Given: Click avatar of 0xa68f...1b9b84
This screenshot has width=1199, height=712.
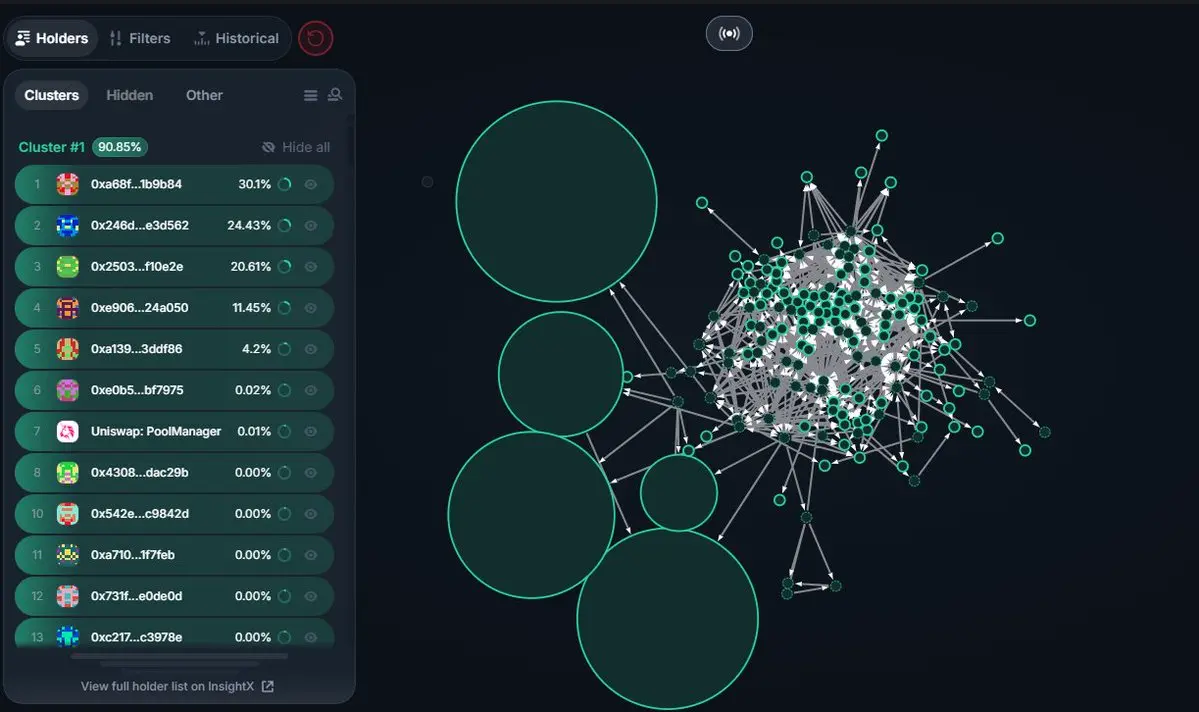Looking at the screenshot, I should [x=67, y=184].
